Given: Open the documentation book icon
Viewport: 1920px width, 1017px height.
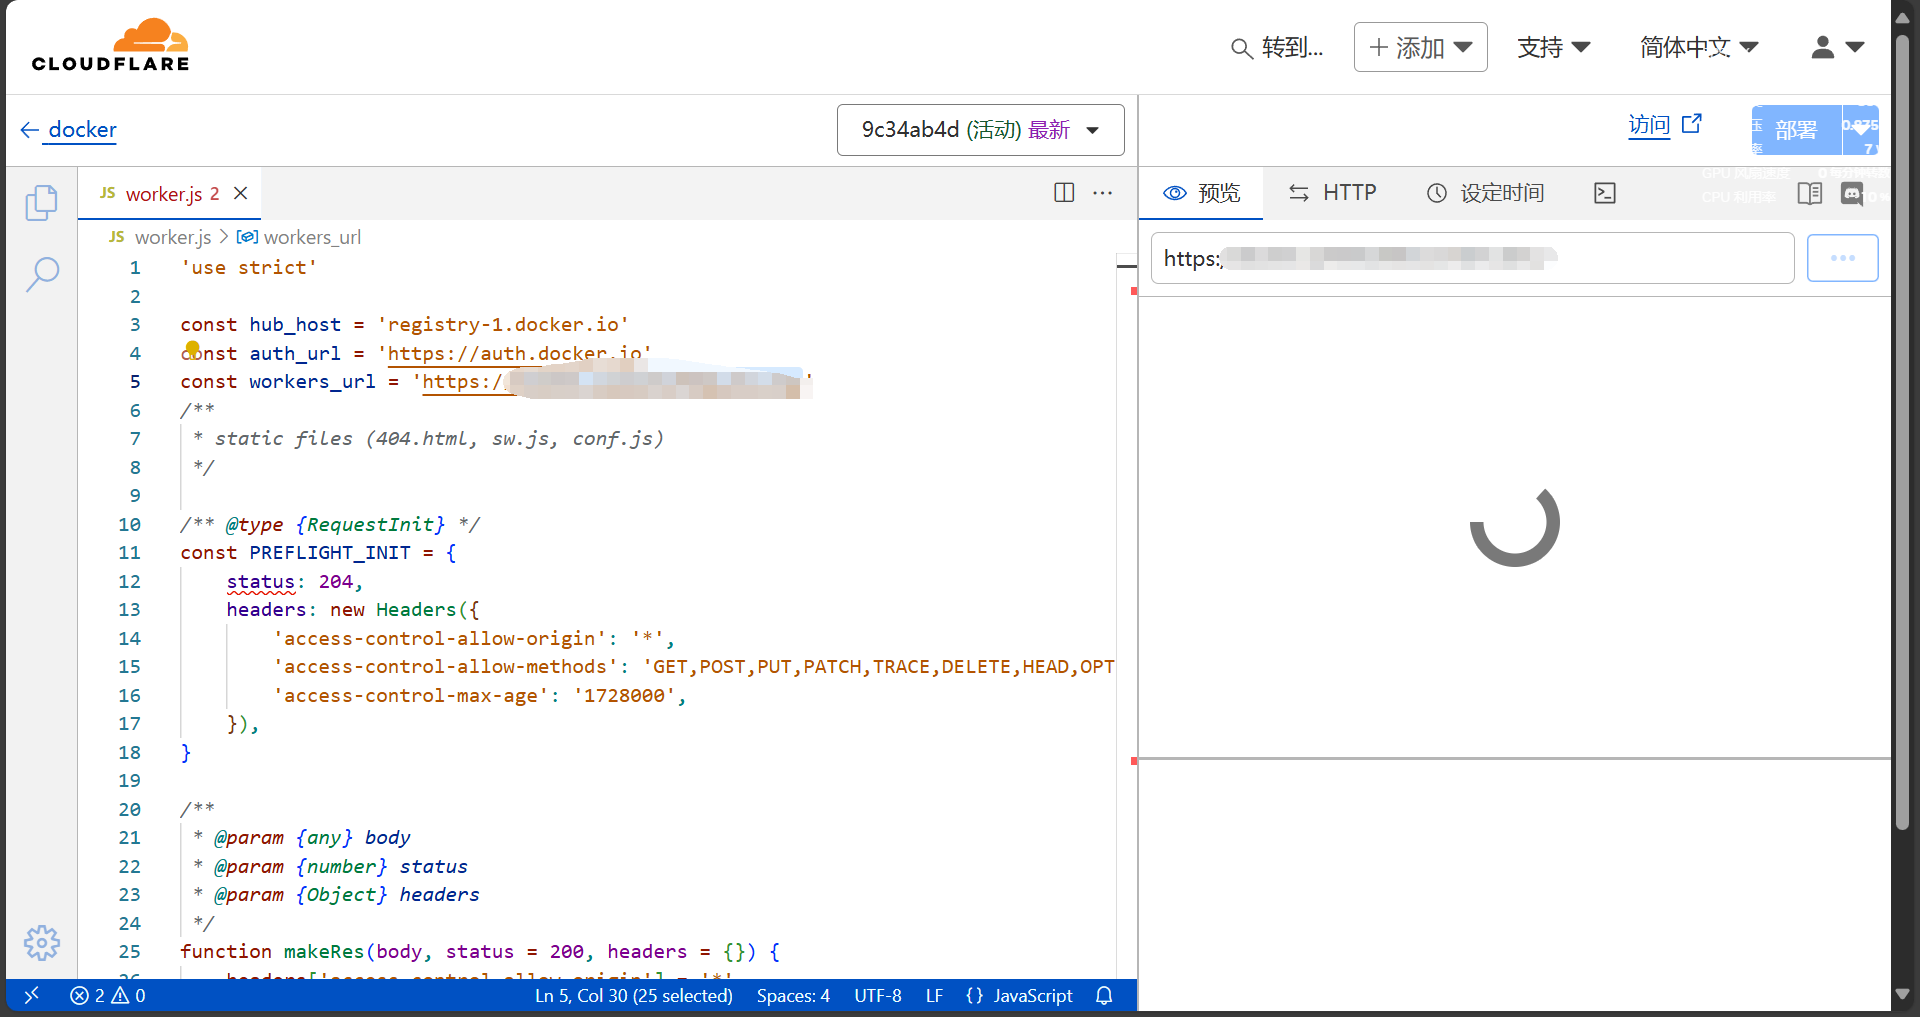Looking at the screenshot, I should point(1810,193).
